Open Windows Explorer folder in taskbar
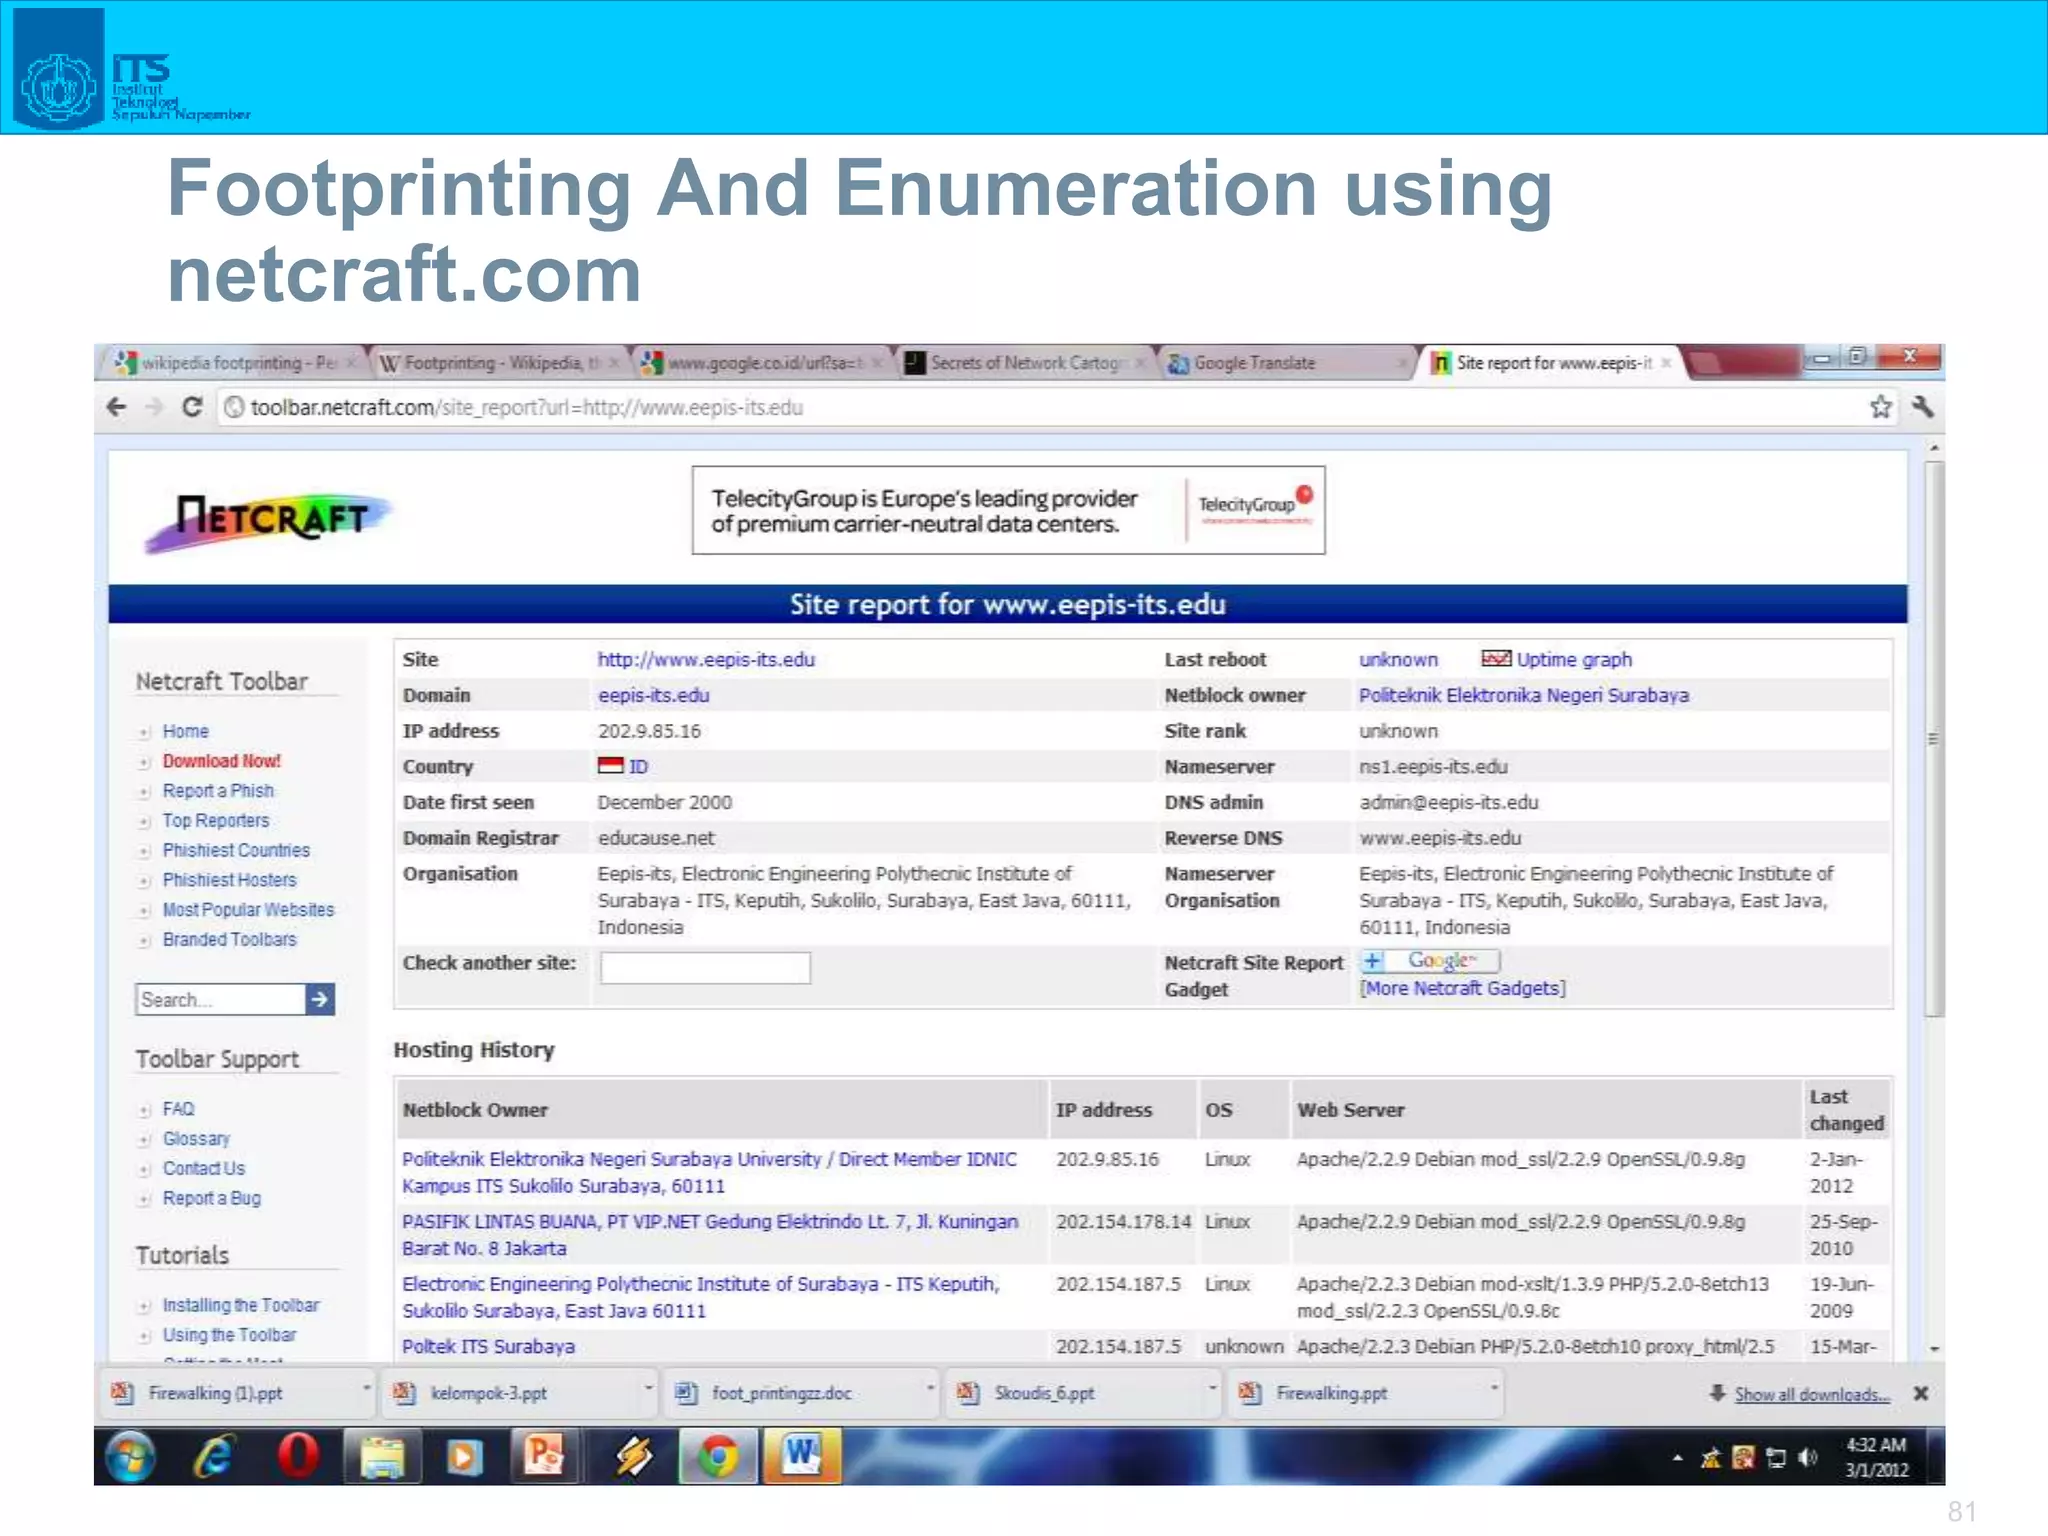This screenshot has width=2048, height=1536. point(381,1457)
